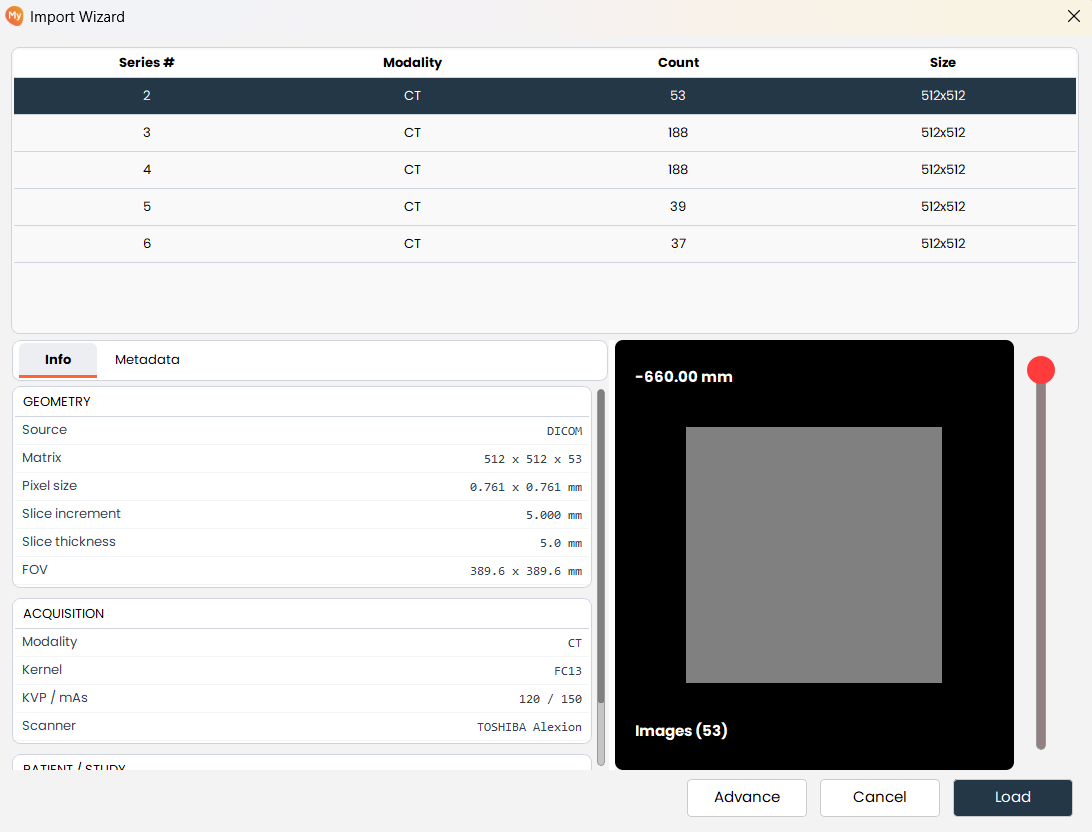
Task: Close the Import Wizard dialog
Action: (1073, 16)
